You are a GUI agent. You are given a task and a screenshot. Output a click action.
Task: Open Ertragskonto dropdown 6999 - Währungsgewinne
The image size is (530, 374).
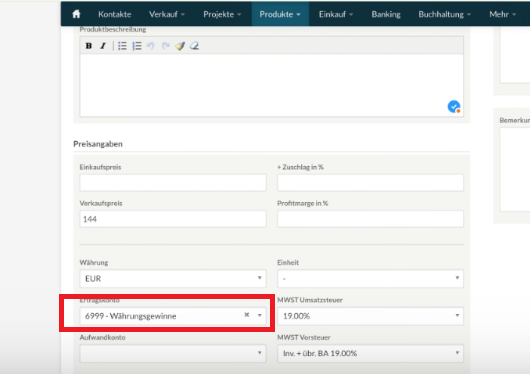[173, 316]
